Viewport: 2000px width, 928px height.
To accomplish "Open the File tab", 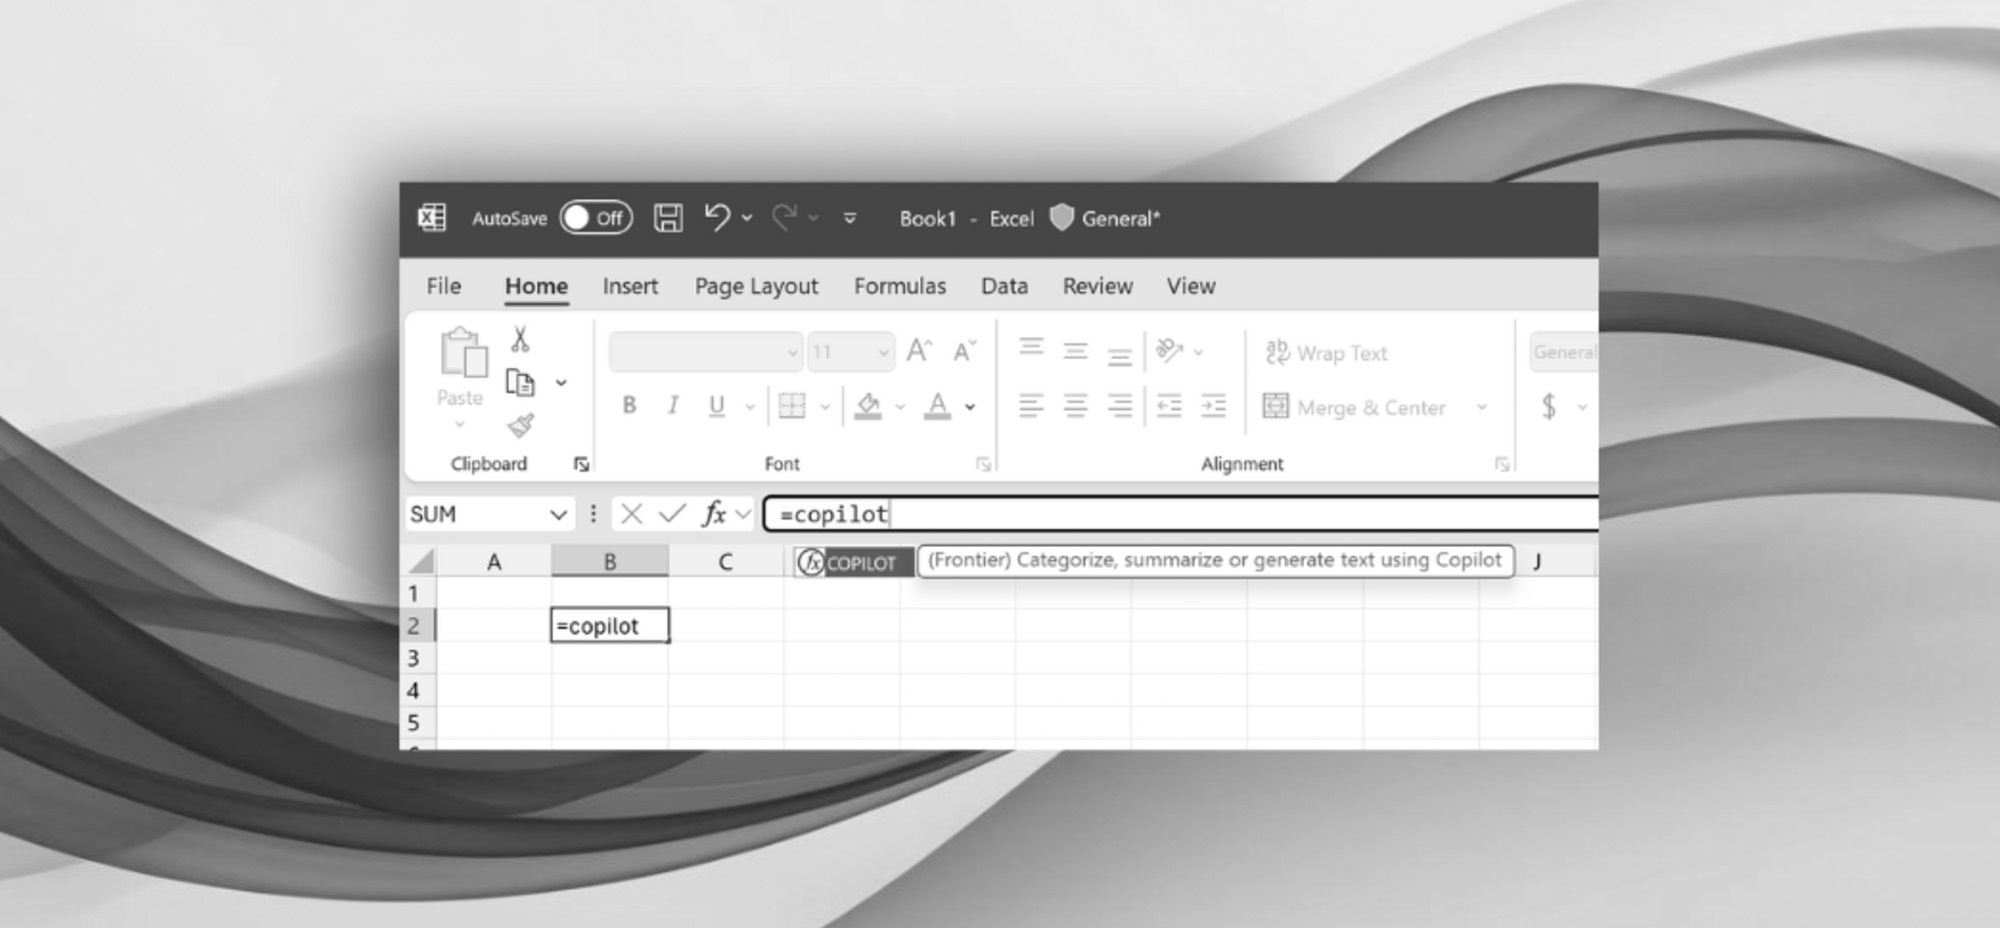I will pos(444,286).
